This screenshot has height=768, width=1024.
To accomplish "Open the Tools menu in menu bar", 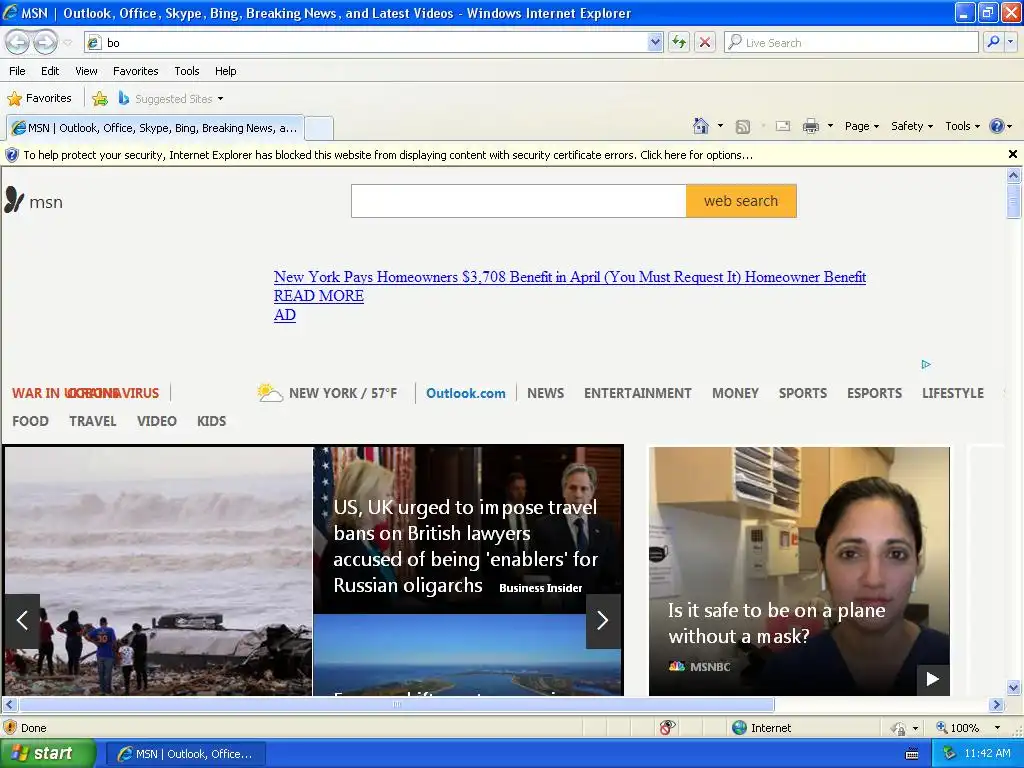I will point(187,71).
